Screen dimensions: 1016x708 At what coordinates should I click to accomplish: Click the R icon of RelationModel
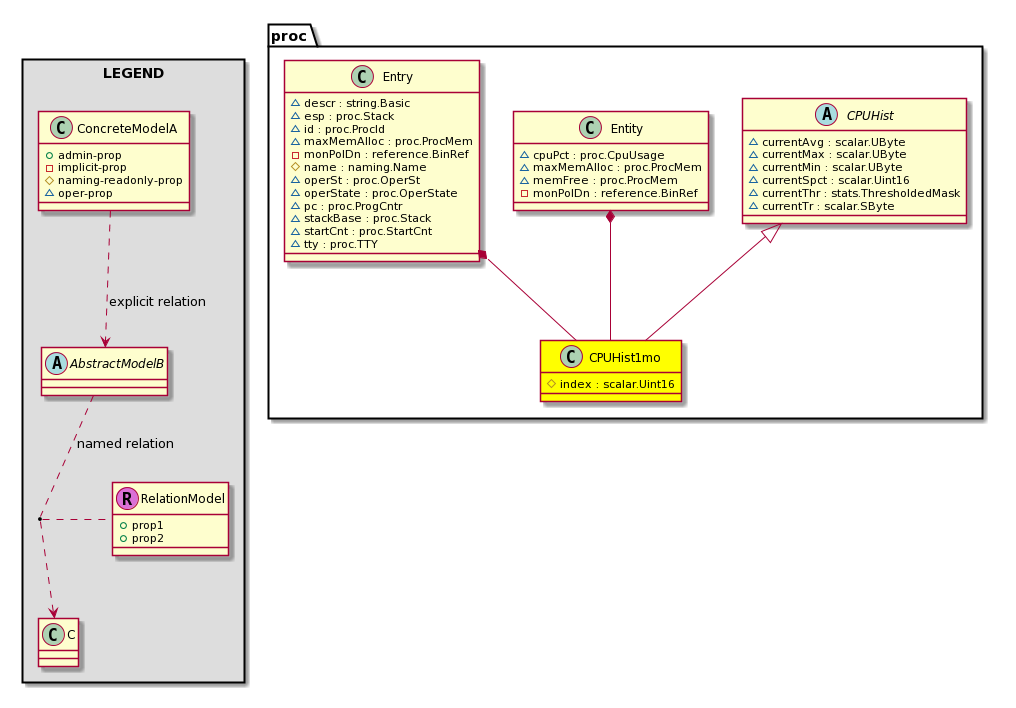127,498
